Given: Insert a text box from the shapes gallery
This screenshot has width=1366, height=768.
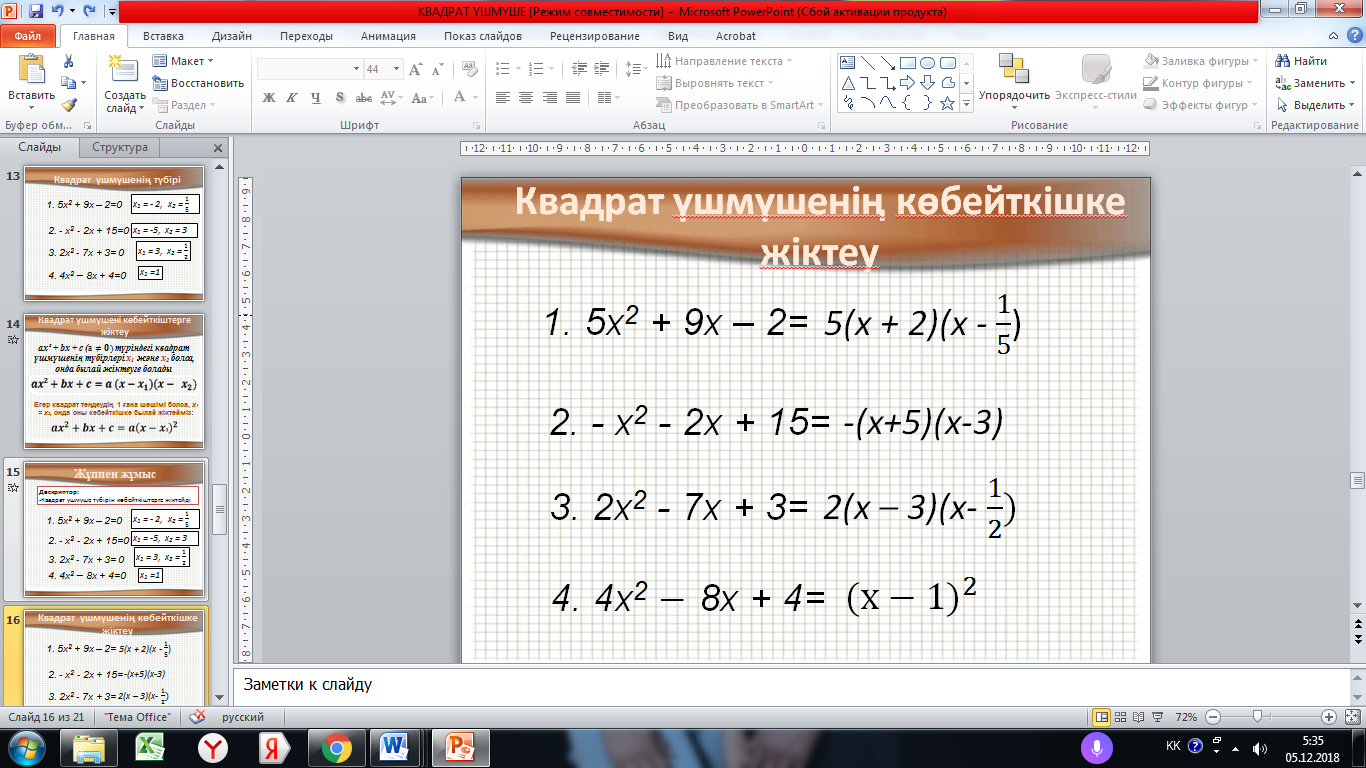Looking at the screenshot, I should pos(848,62).
